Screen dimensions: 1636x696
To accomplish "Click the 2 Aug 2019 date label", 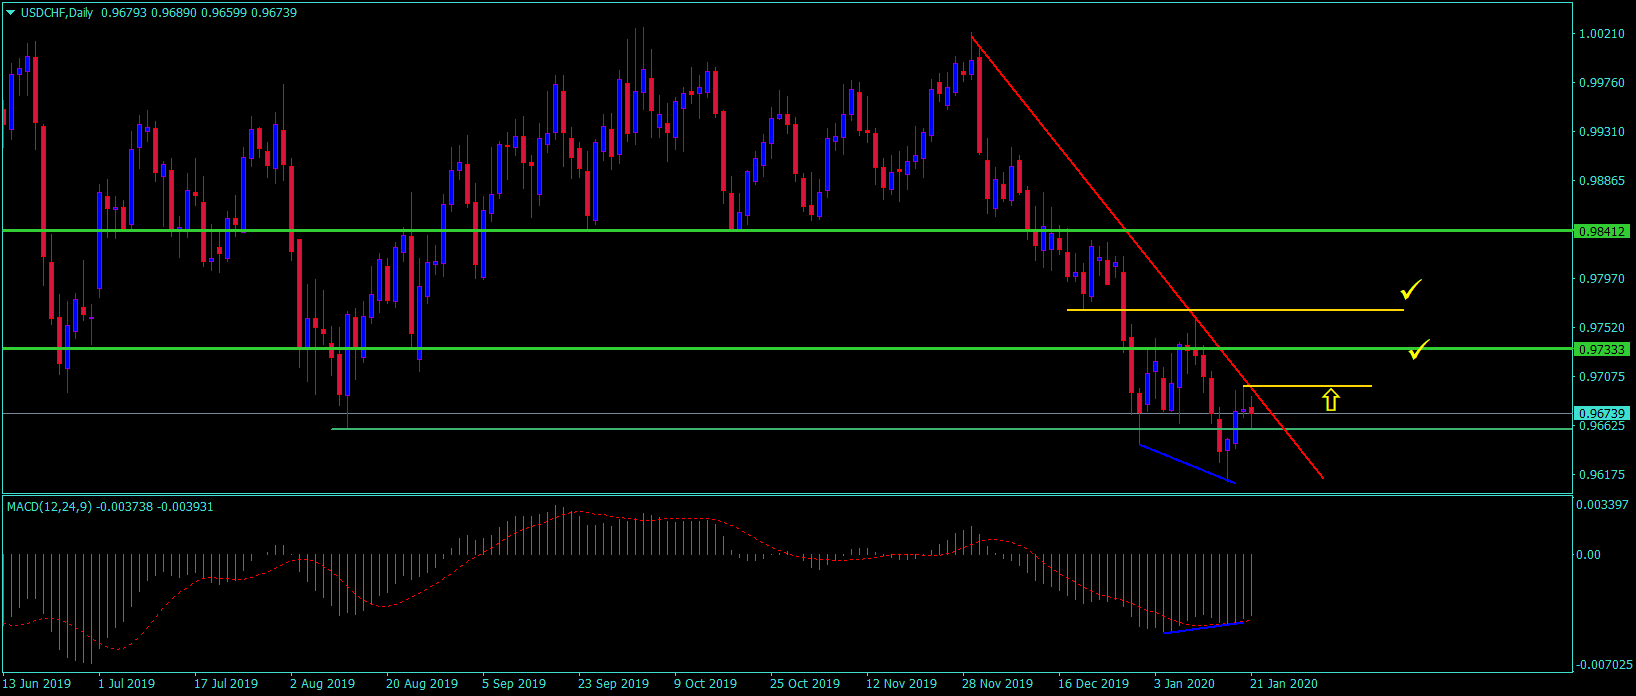I will (x=323, y=684).
